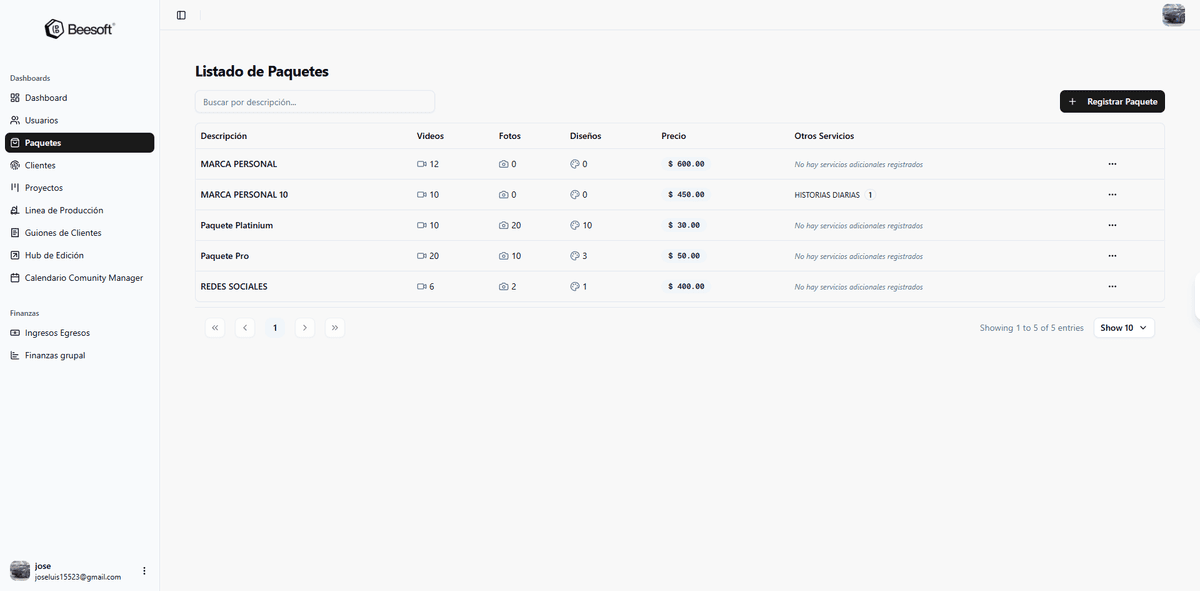The height and width of the screenshot is (591, 1200).
Task: Switch to the Paquetes section
Action: [x=45, y=142]
